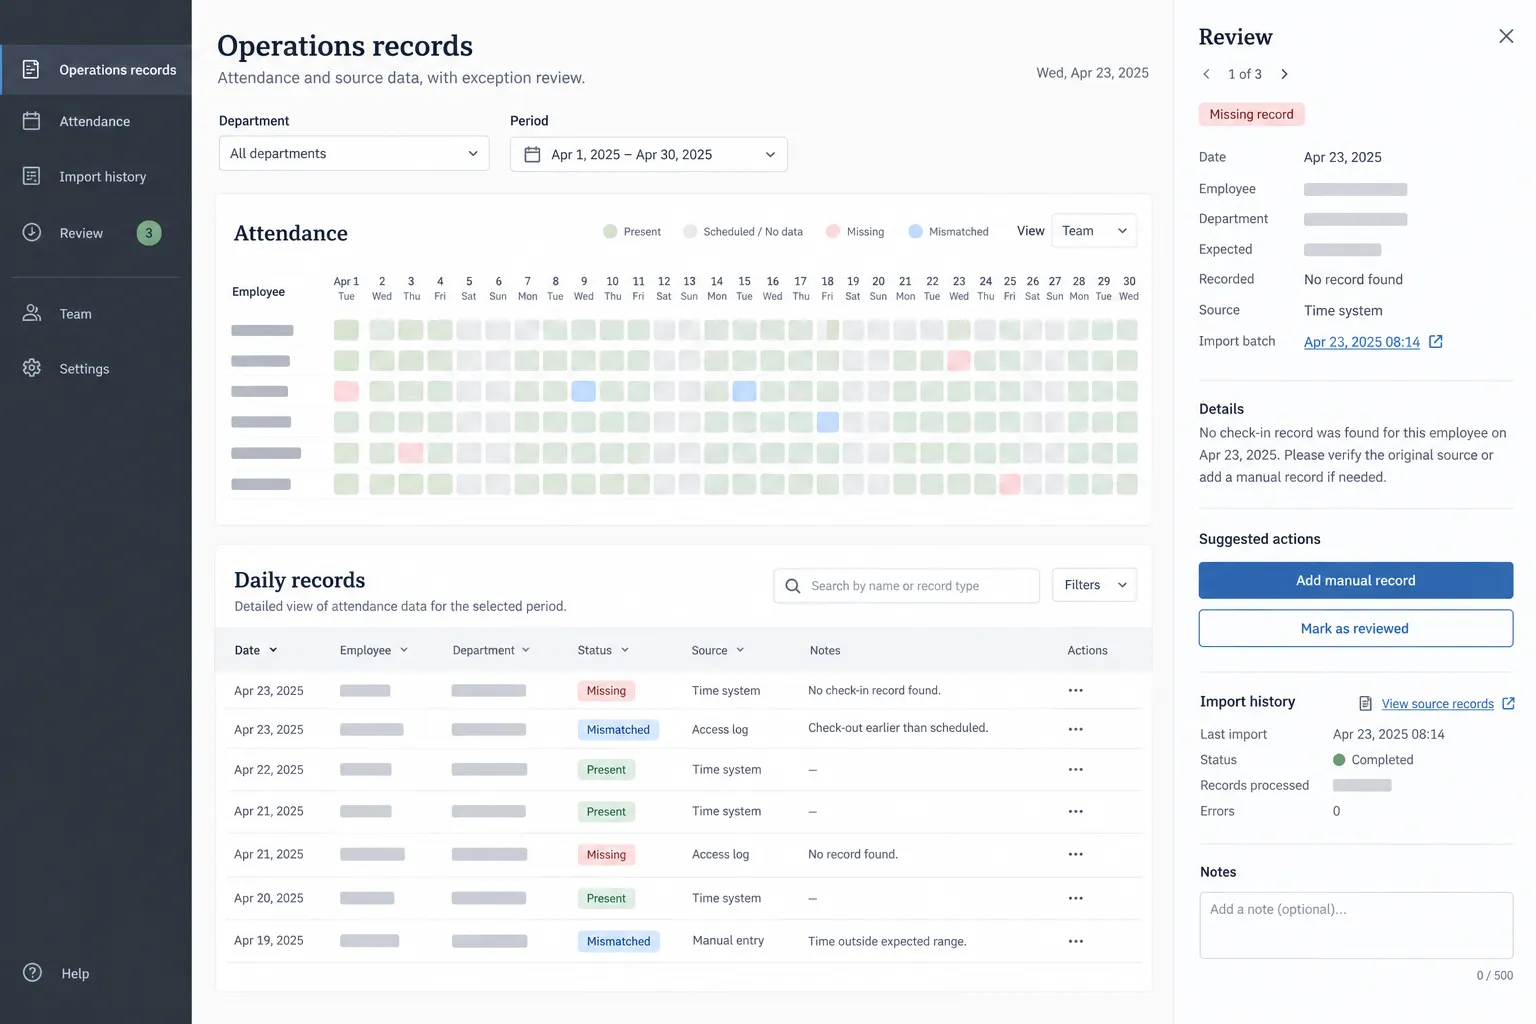Viewport: 1536px width, 1024px height.
Task: Click the Help link in the sidebar
Action: click(75, 973)
